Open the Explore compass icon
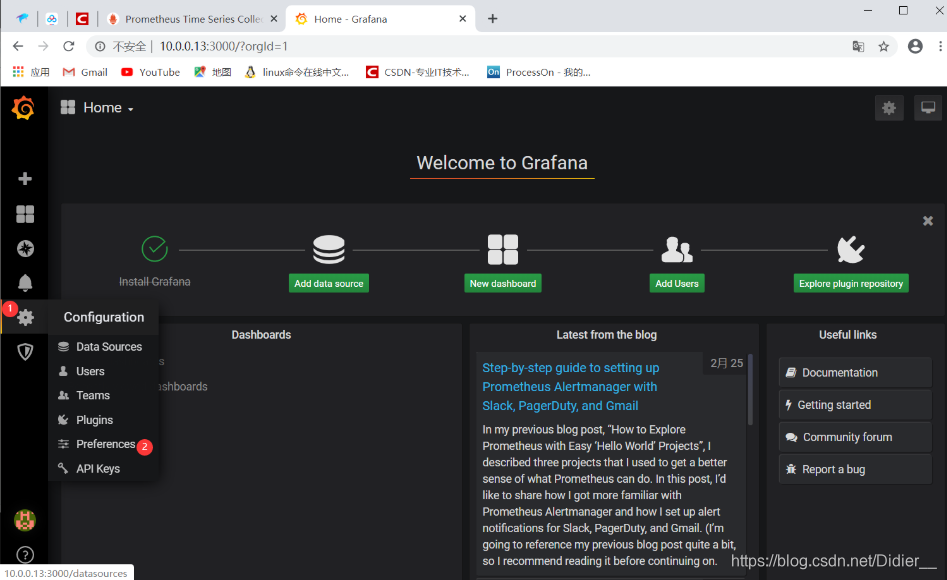 point(25,248)
